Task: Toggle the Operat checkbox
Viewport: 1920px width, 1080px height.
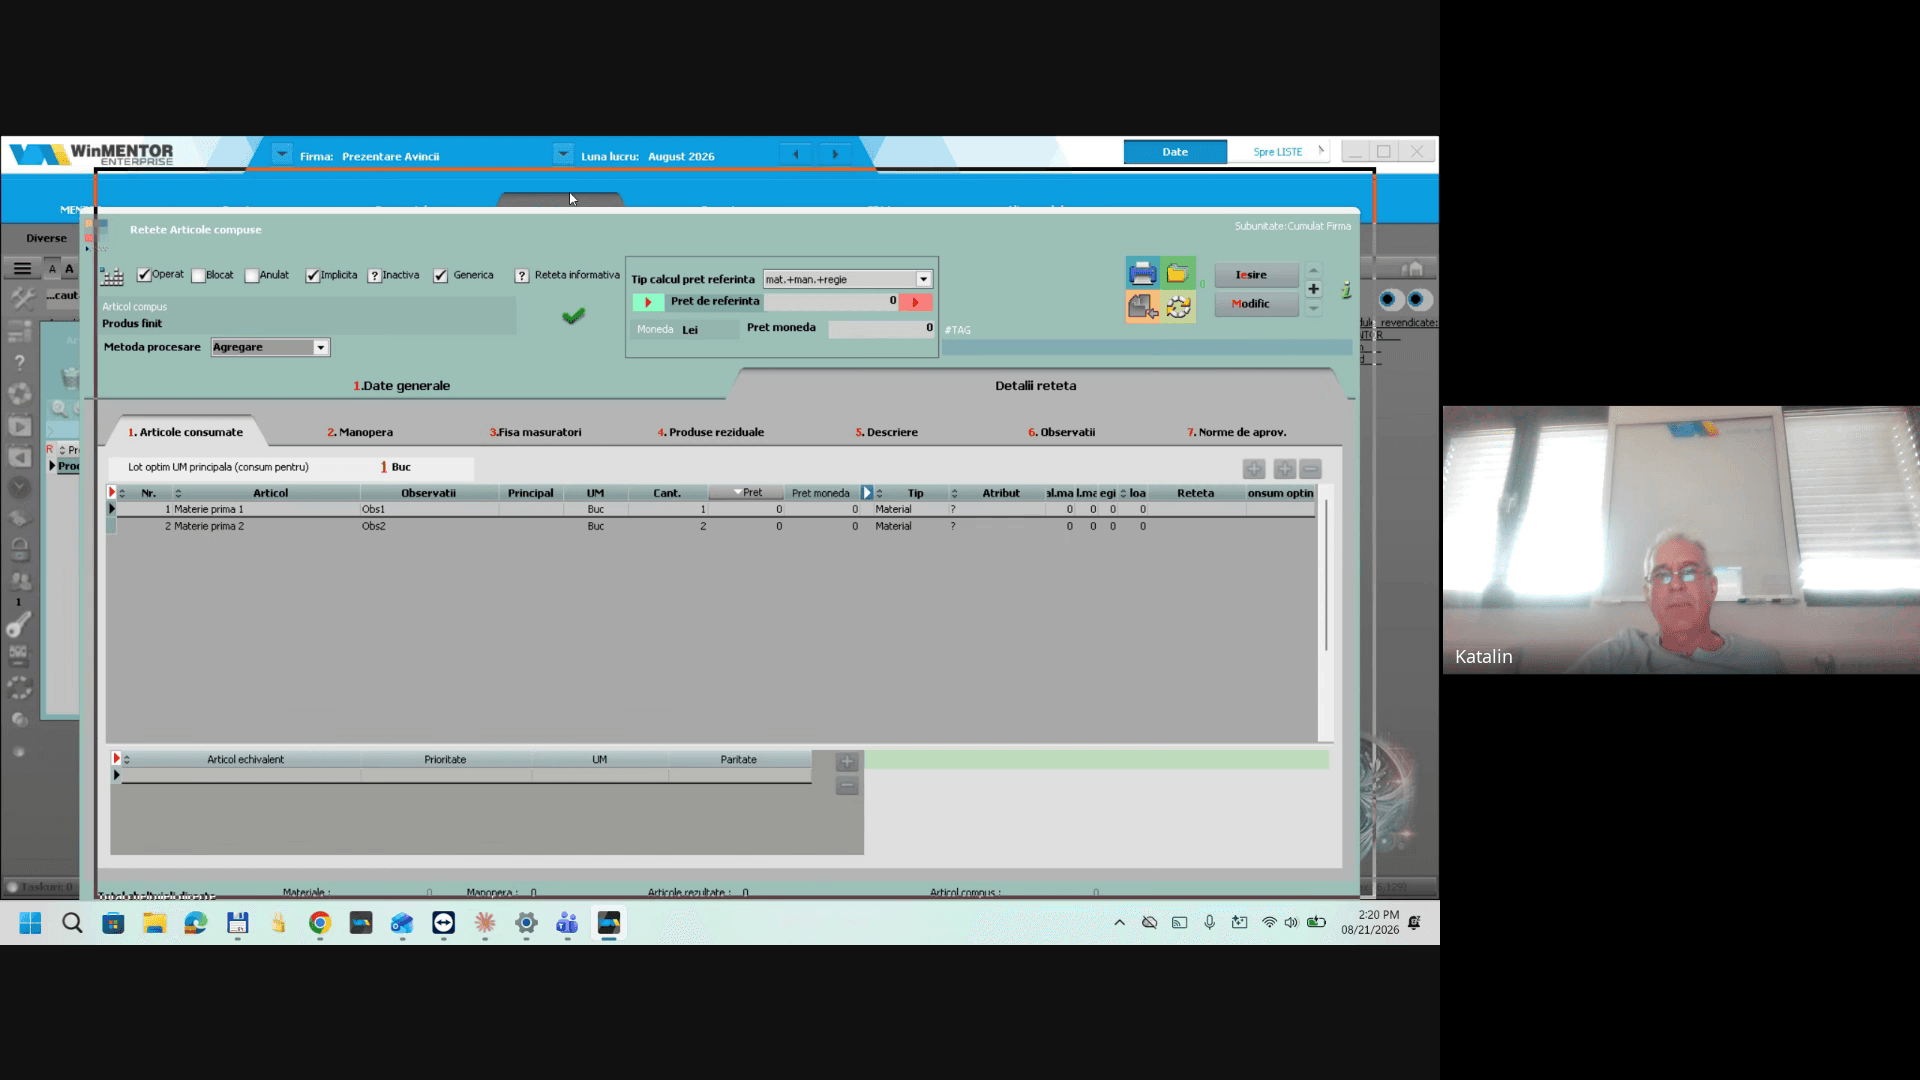Action: pyautogui.click(x=144, y=275)
